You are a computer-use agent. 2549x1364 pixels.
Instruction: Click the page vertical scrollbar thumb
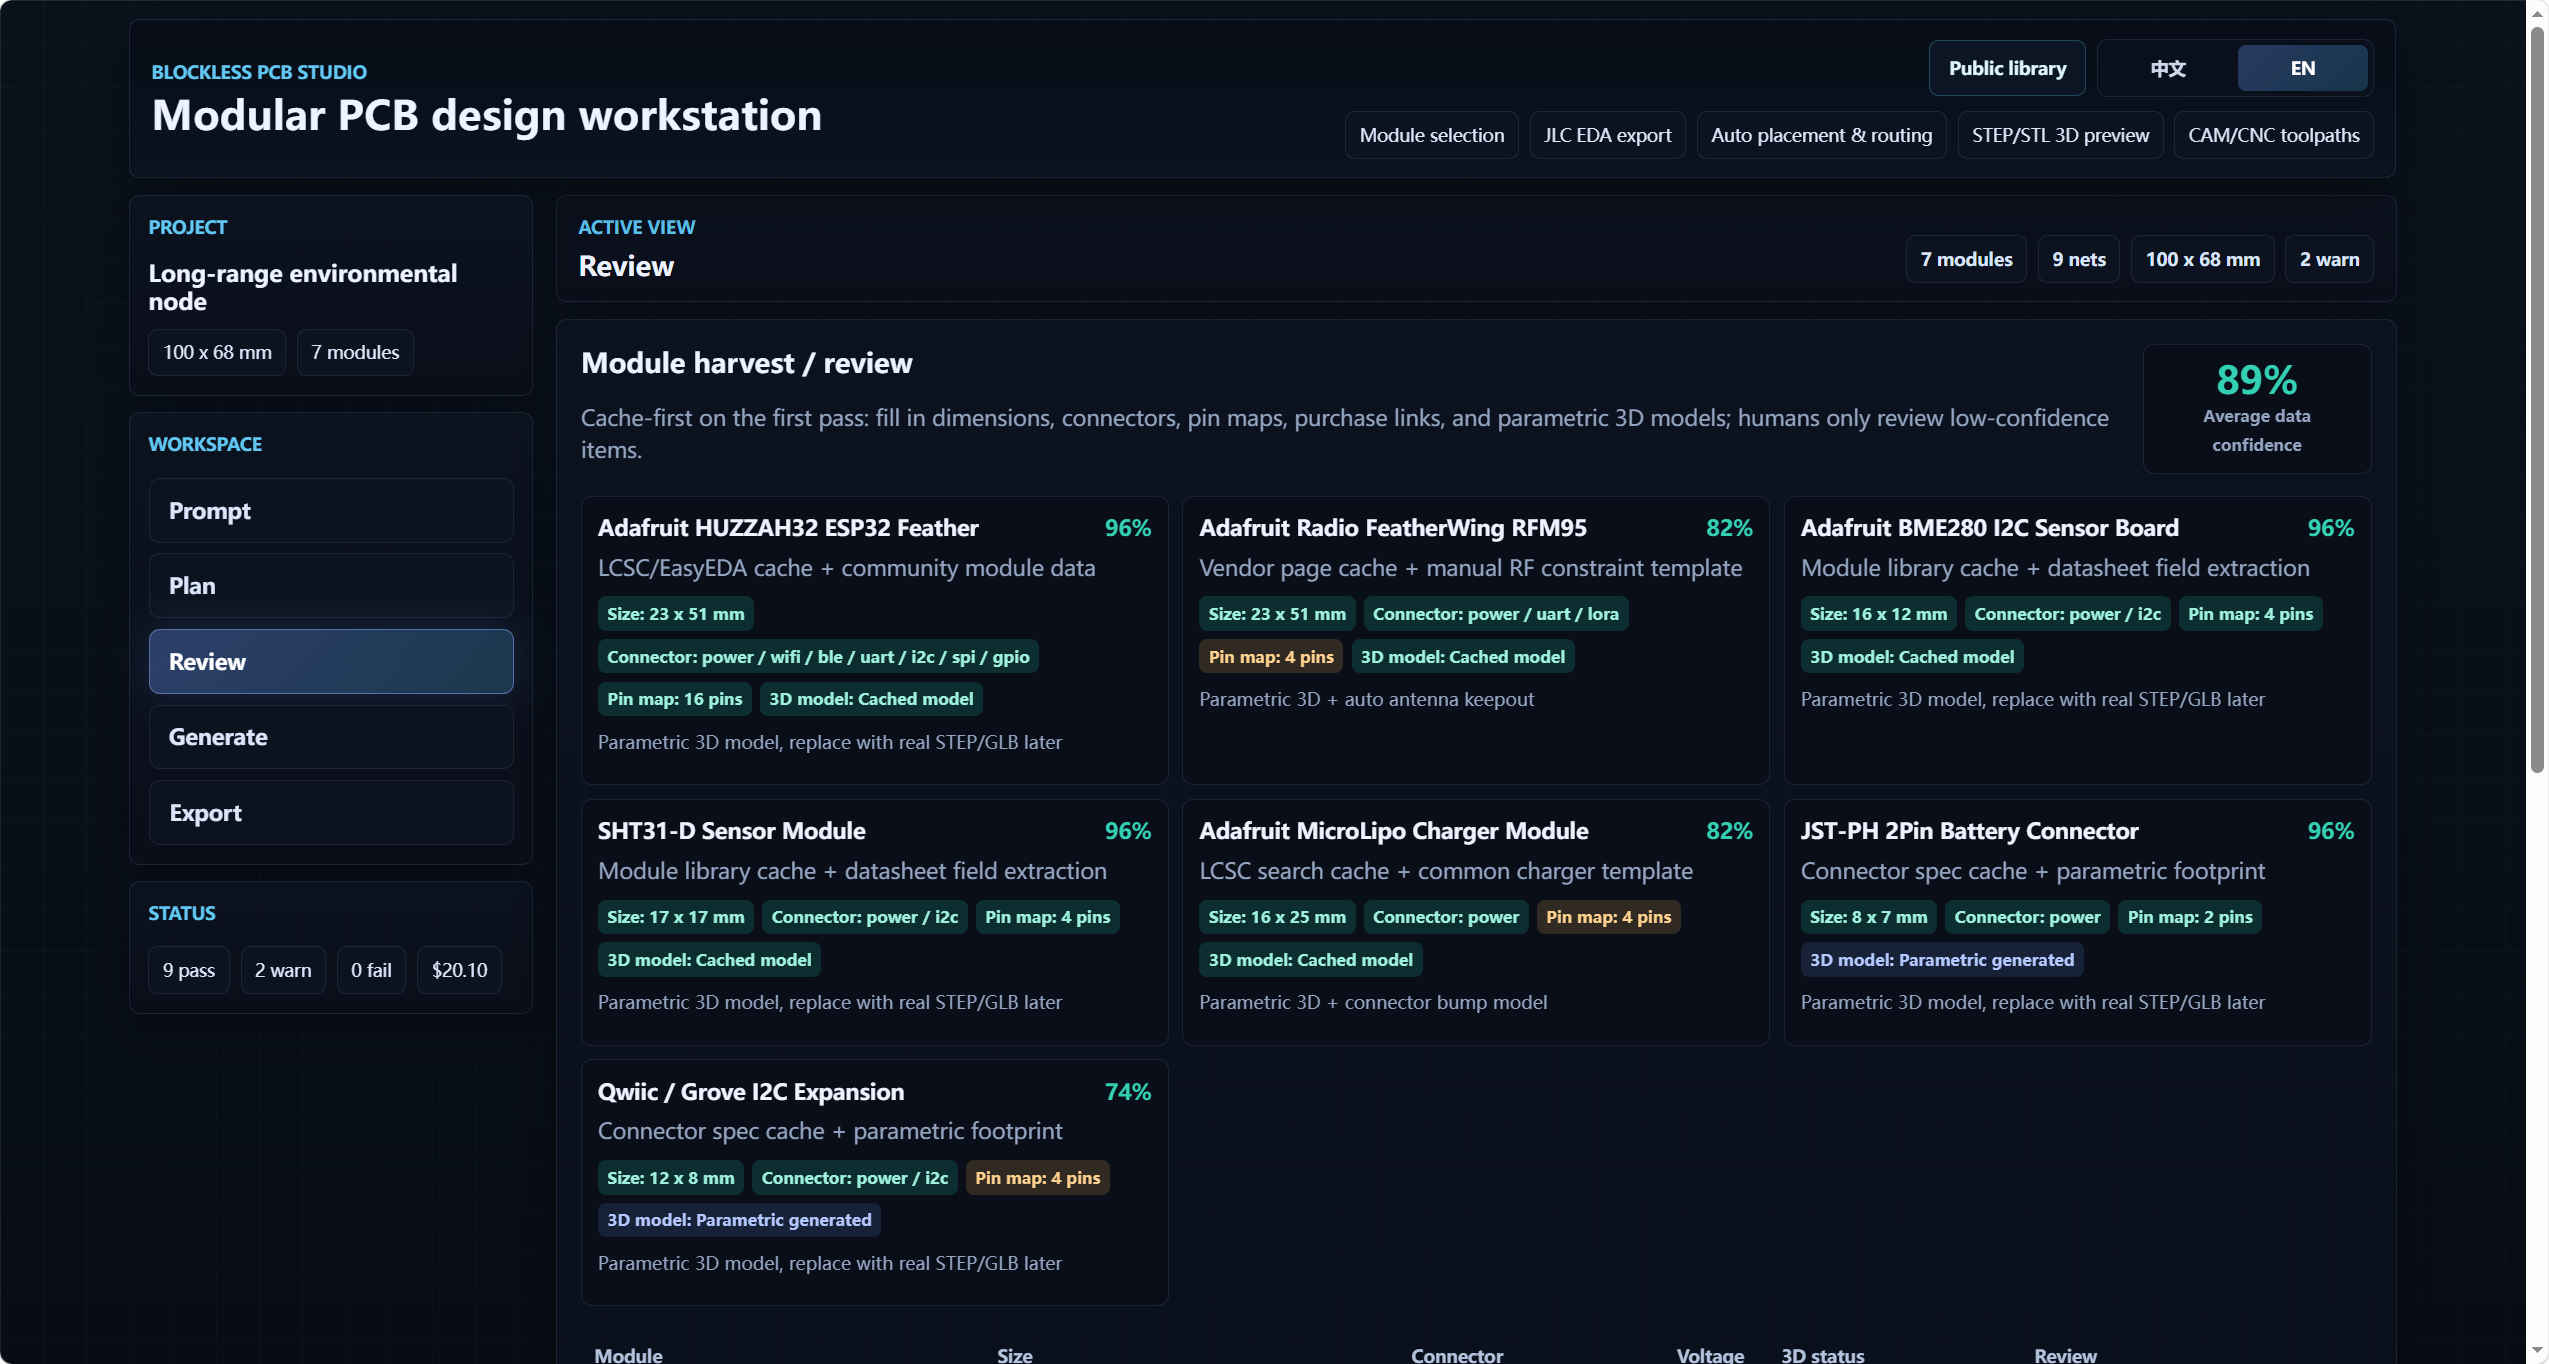point(2537,400)
